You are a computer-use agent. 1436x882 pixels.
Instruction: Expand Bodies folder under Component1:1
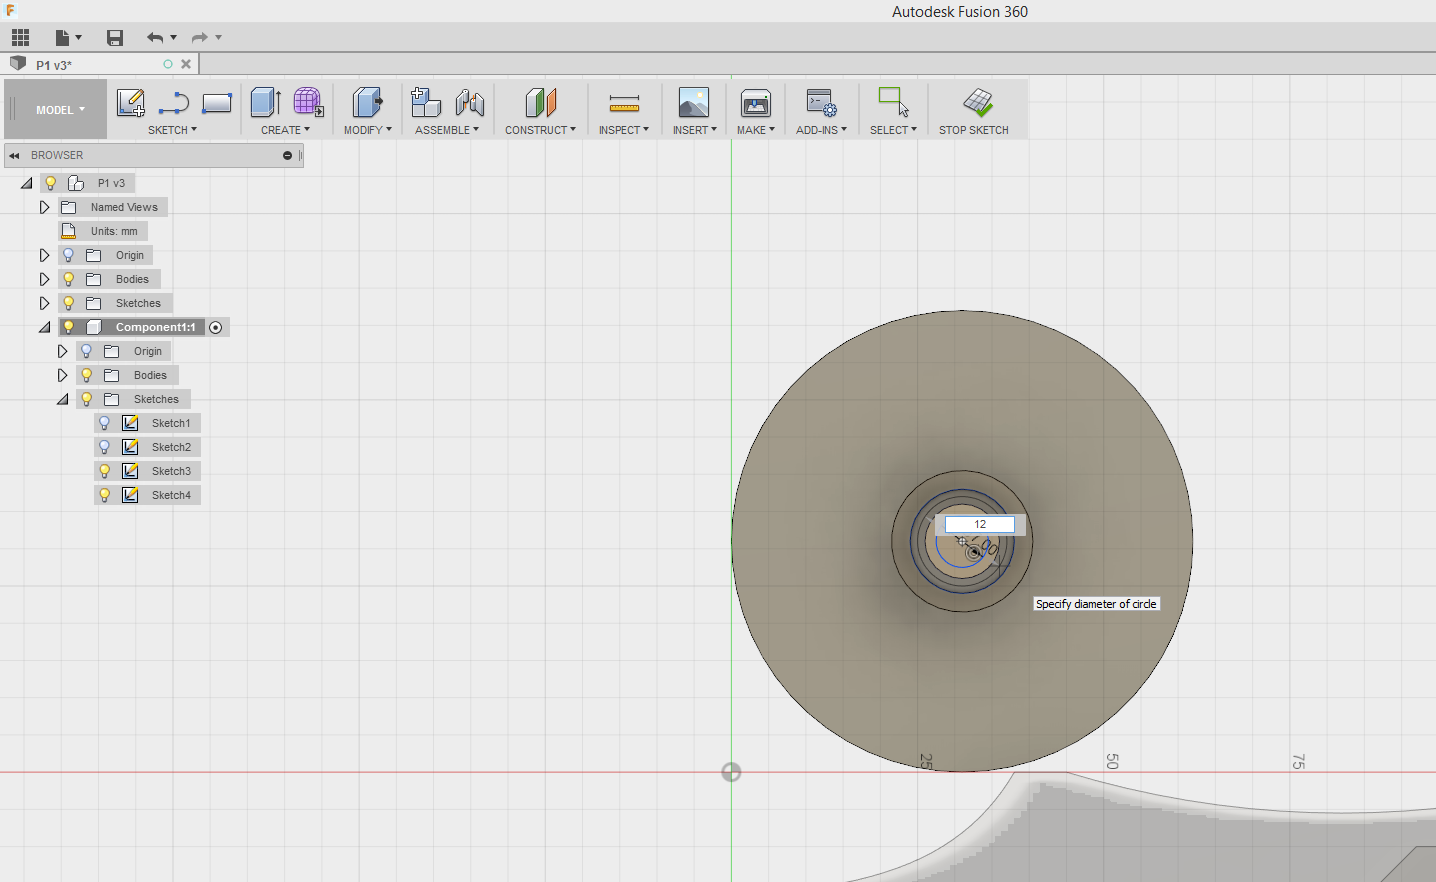point(62,375)
